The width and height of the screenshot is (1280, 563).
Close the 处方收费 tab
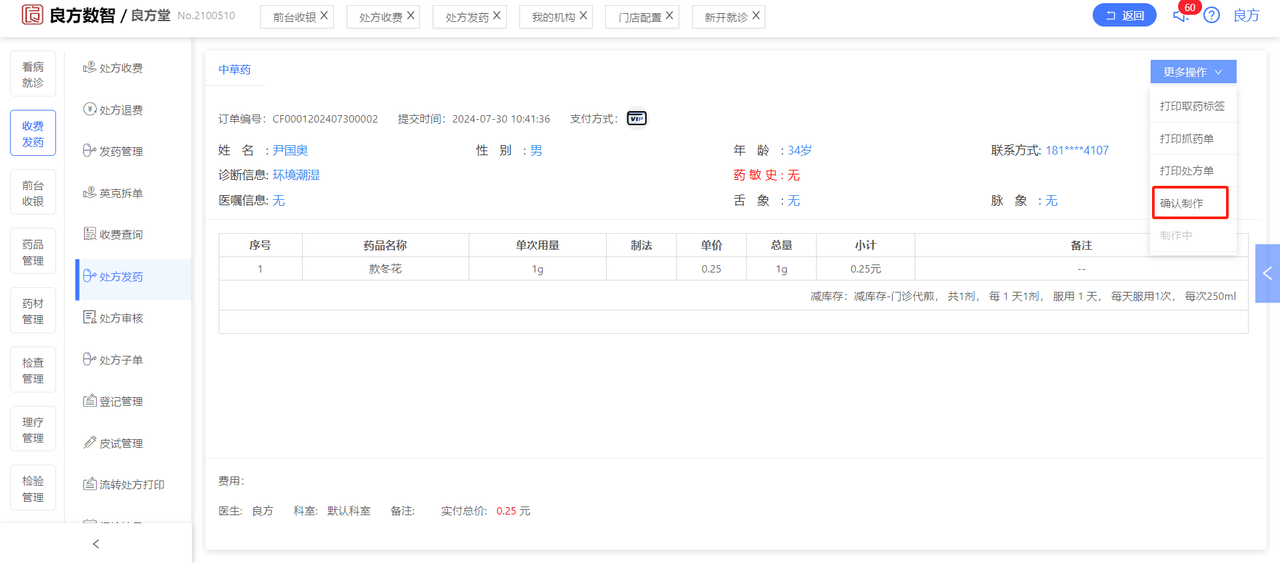coord(411,16)
